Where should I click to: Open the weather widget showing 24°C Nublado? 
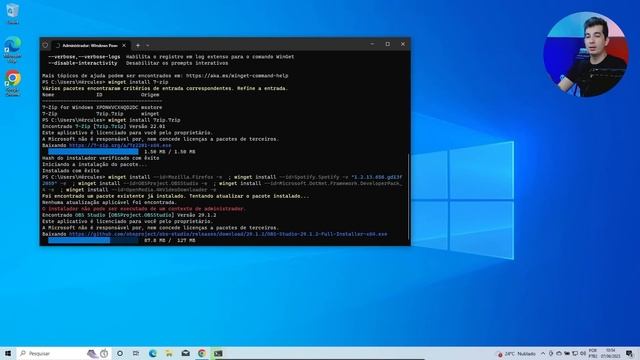click(x=516, y=354)
